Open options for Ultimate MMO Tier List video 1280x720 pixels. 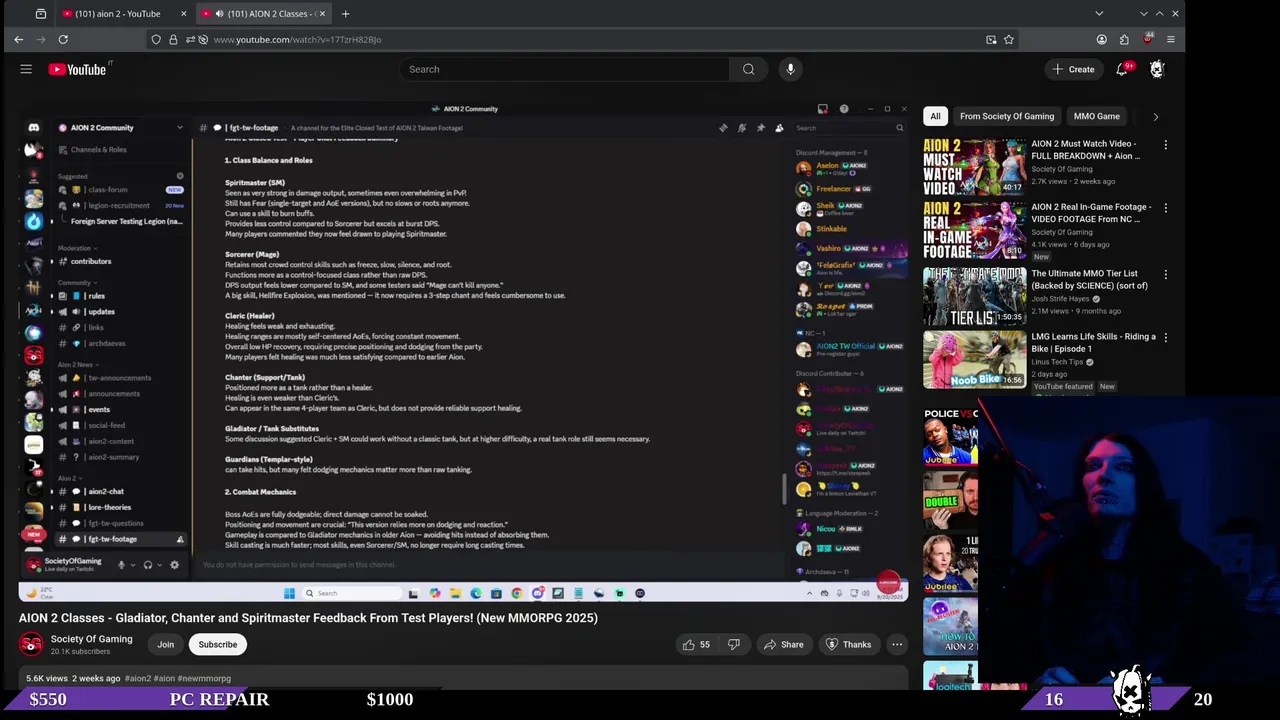point(1166,274)
